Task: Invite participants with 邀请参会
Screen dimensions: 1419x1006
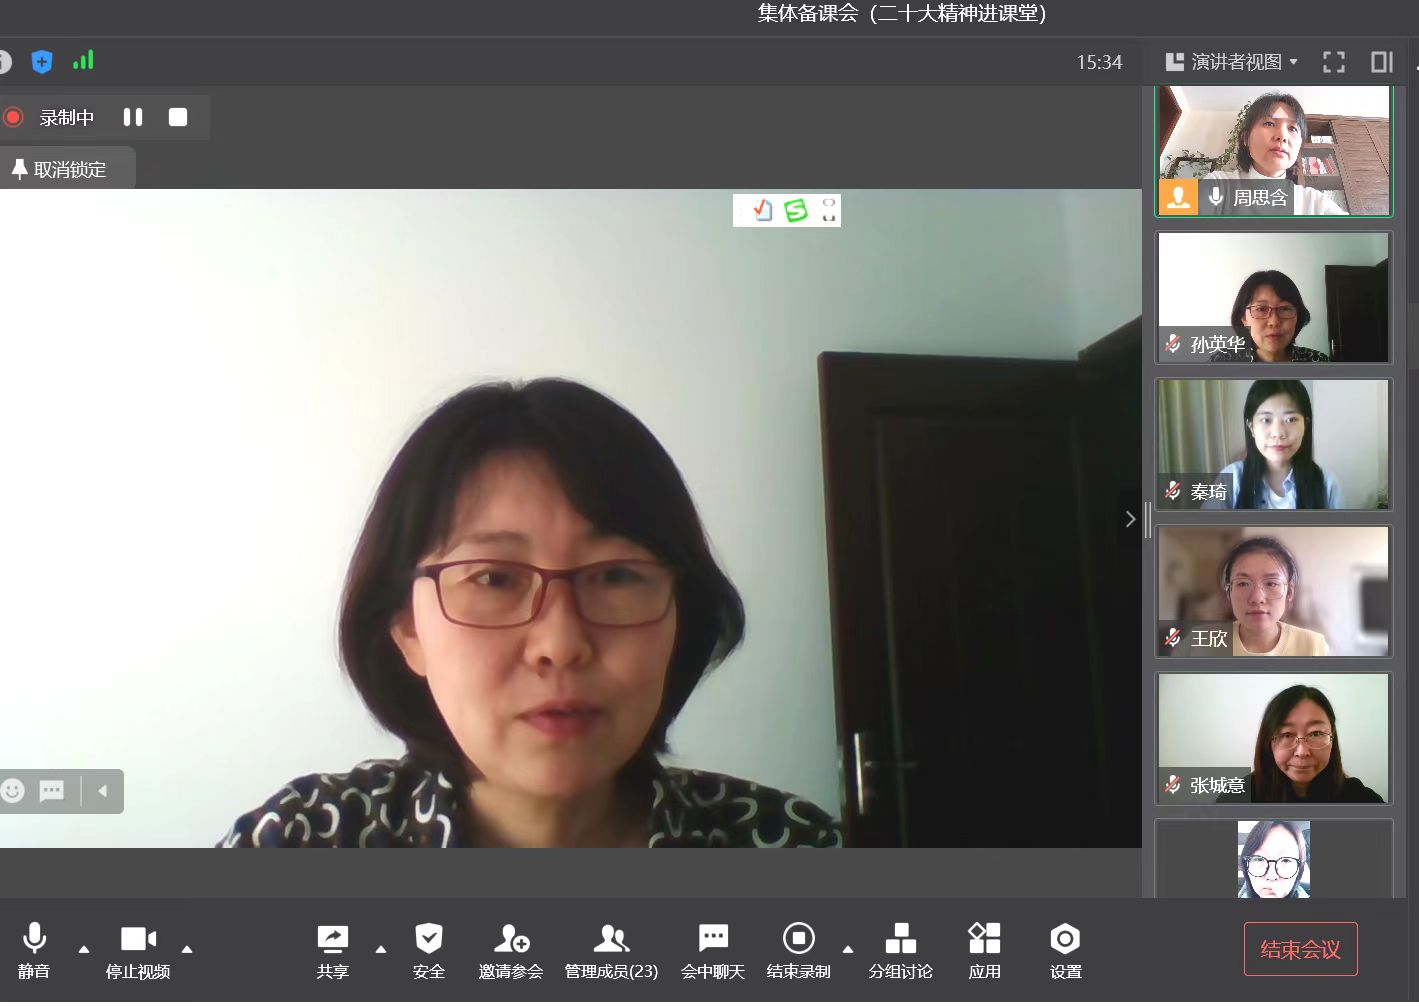Action: tap(511, 950)
